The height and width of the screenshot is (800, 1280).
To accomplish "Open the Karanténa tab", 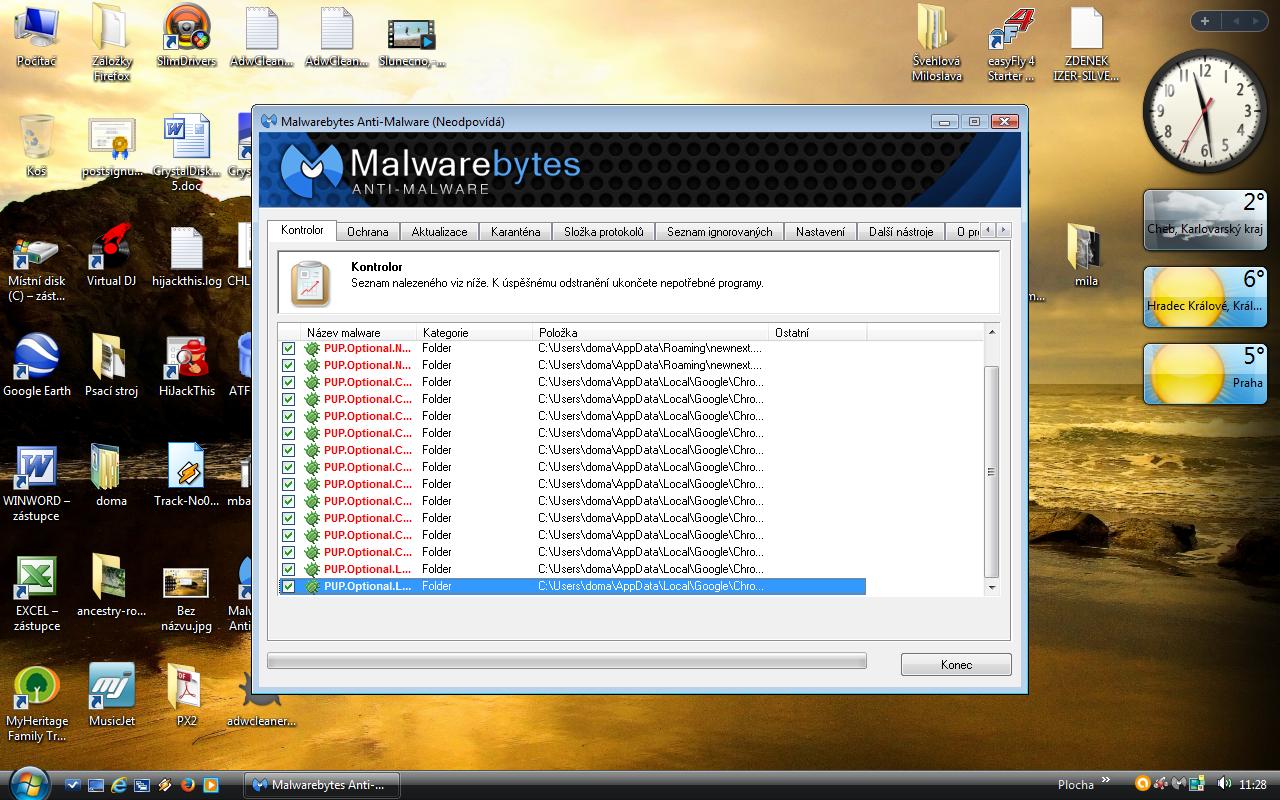I will [x=515, y=231].
